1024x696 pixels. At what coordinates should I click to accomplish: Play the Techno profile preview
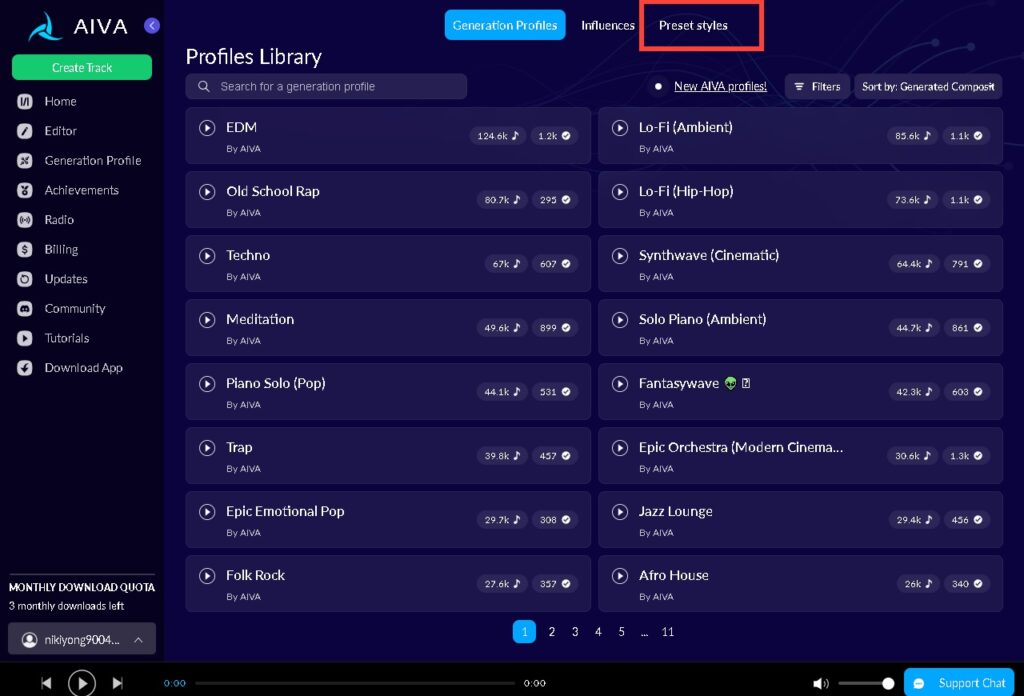[x=207, y=256]
